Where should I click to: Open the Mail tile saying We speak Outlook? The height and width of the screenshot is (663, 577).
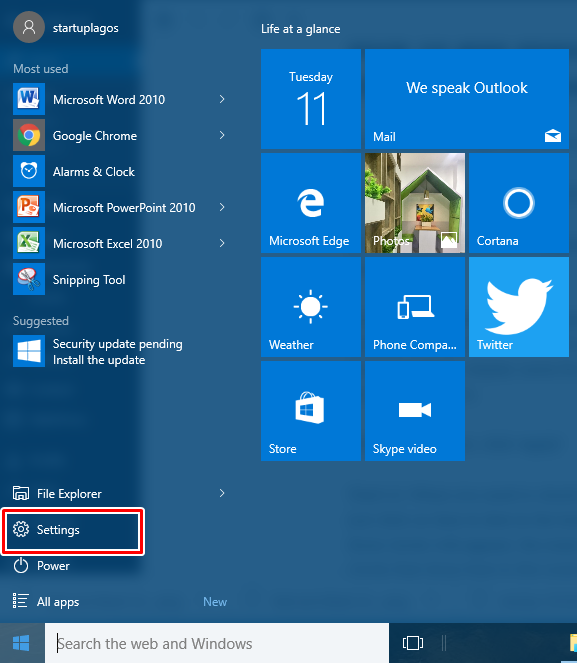(x=467, y=99)
